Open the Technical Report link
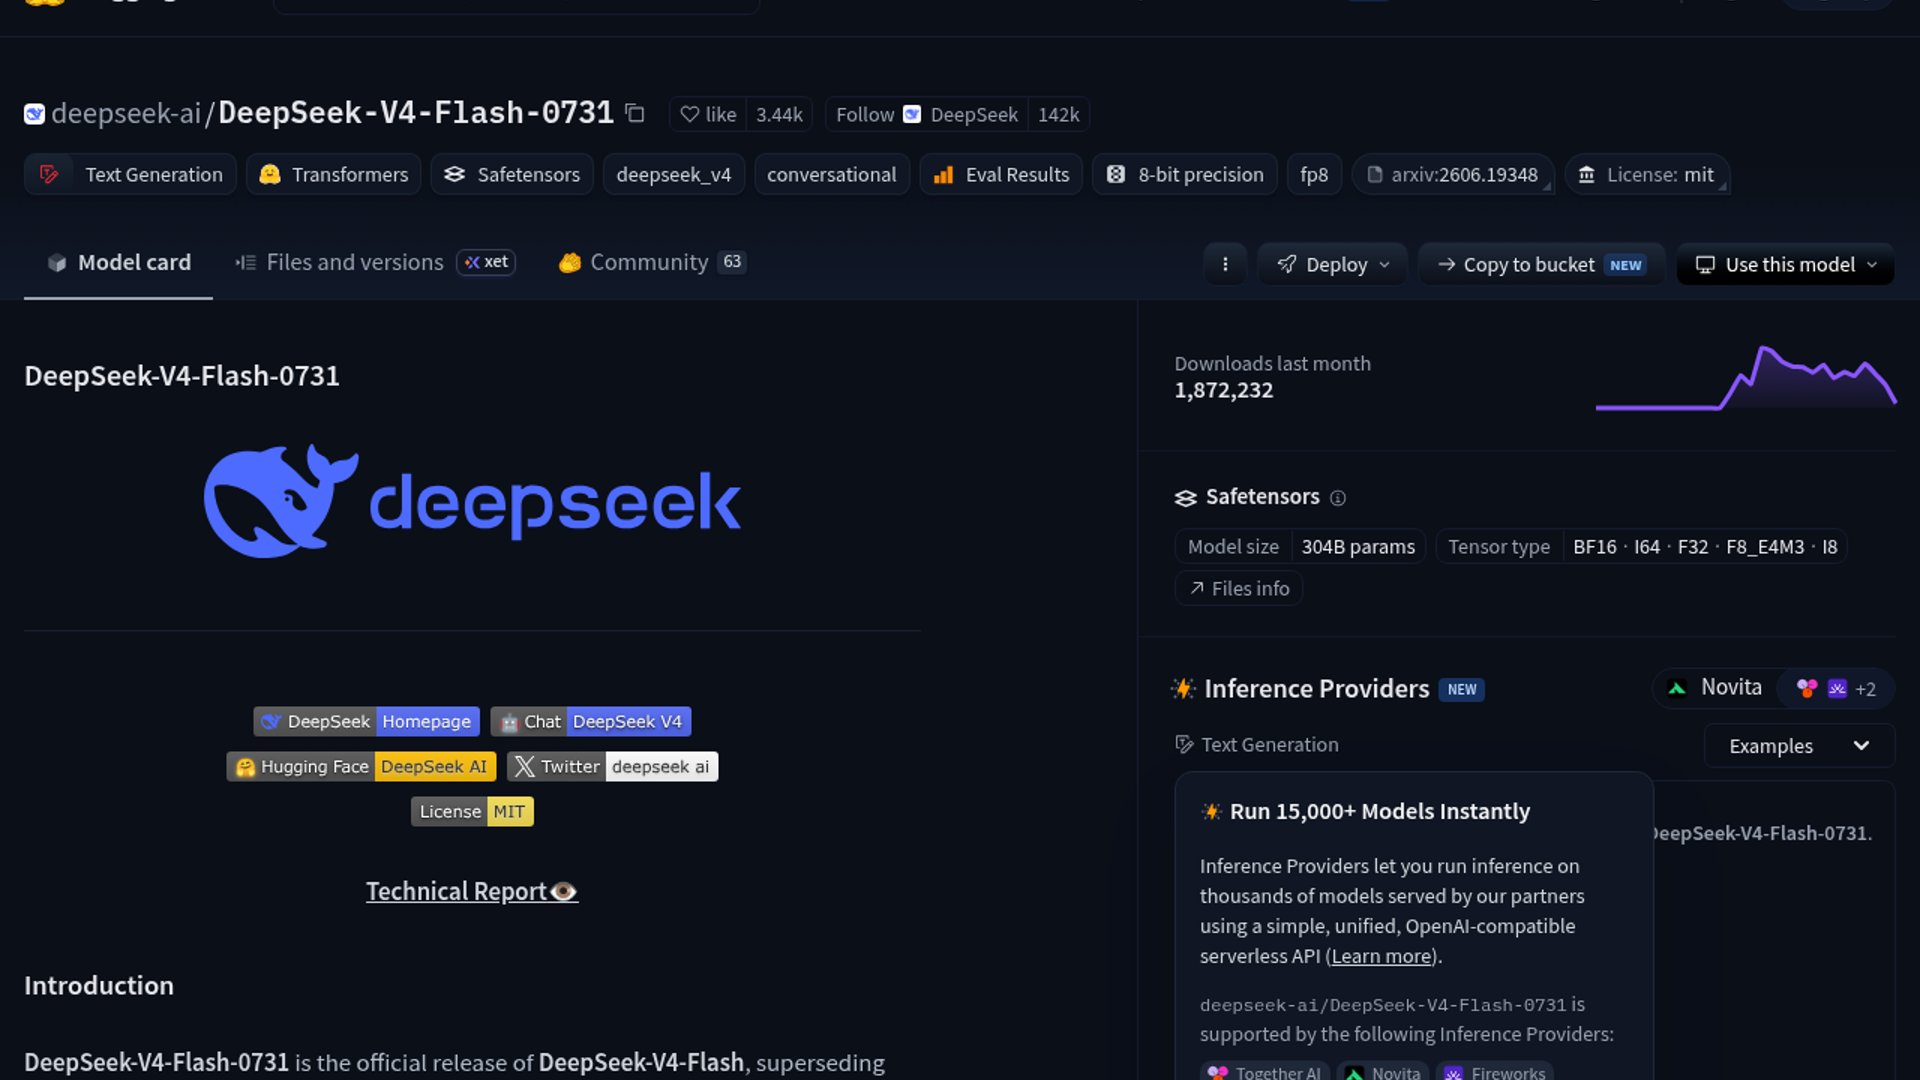 click(x=472, y=891)
